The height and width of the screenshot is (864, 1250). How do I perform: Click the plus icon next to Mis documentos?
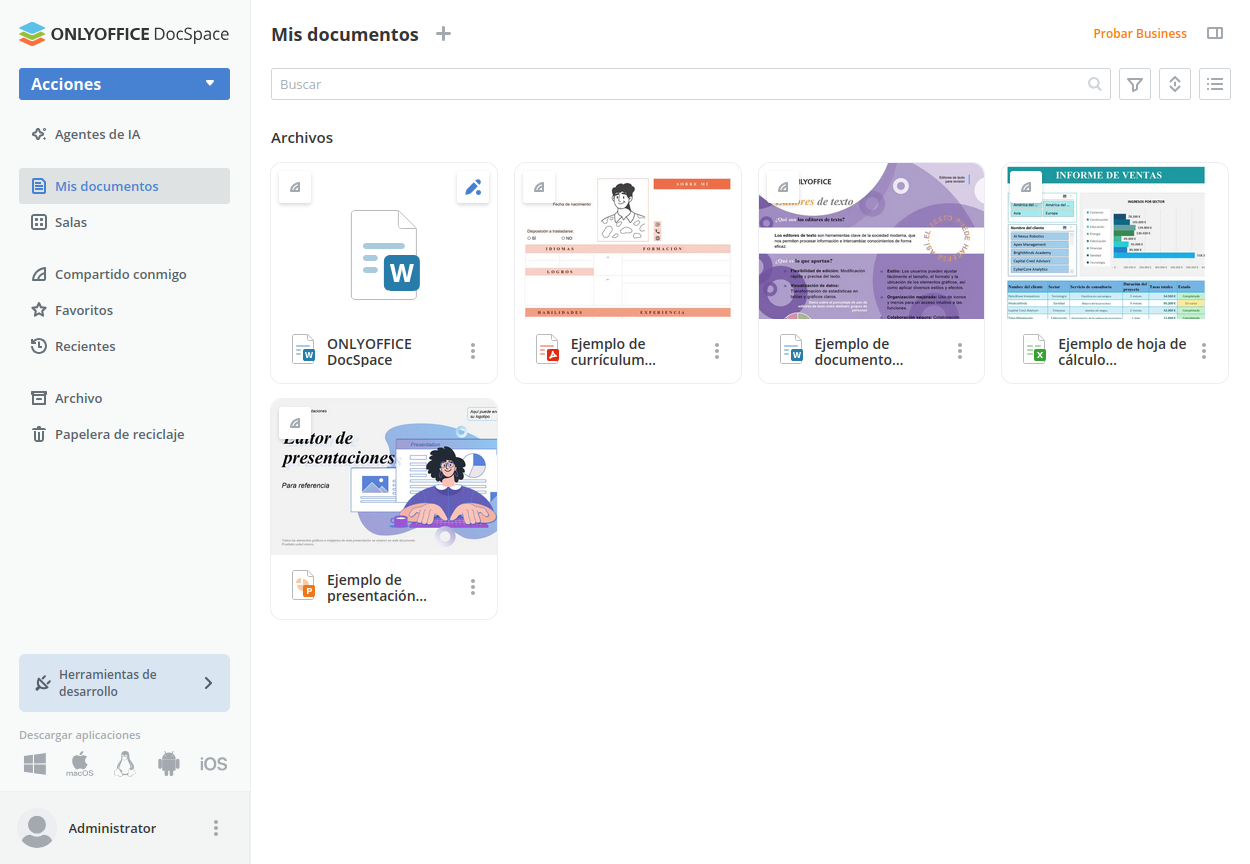pyautogui.click(x=444, y=34)
